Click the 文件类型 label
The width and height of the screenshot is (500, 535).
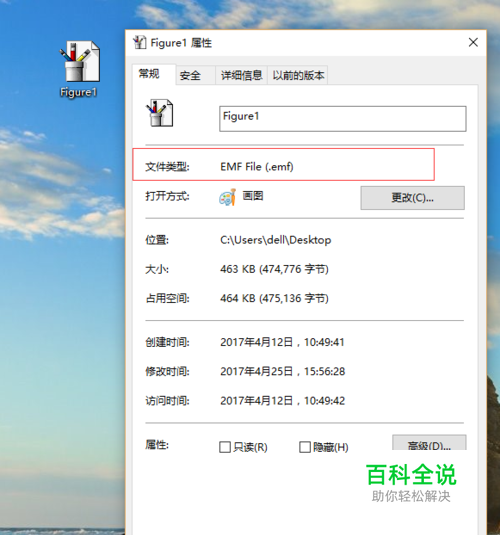167,167
